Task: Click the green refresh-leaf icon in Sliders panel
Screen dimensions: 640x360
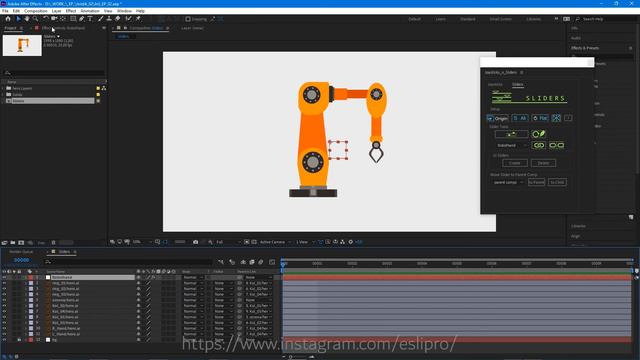Action: pos(539,134)
